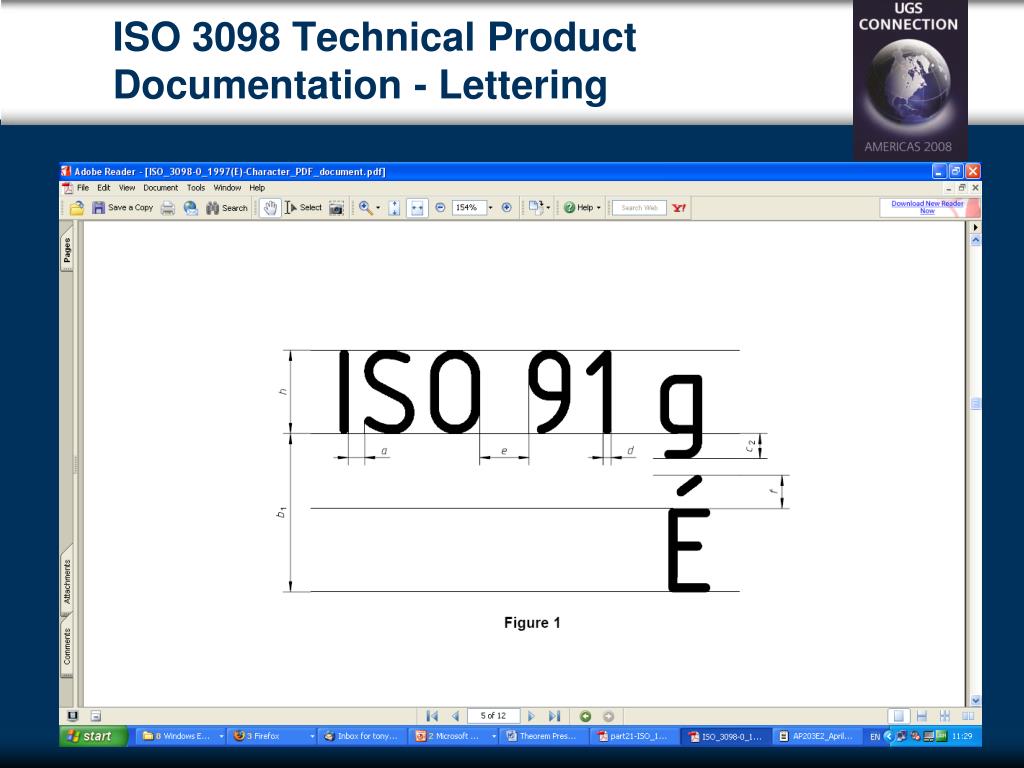Select Single Page layout icon
The image size is (1024, 768).
(x=899, y=716)
